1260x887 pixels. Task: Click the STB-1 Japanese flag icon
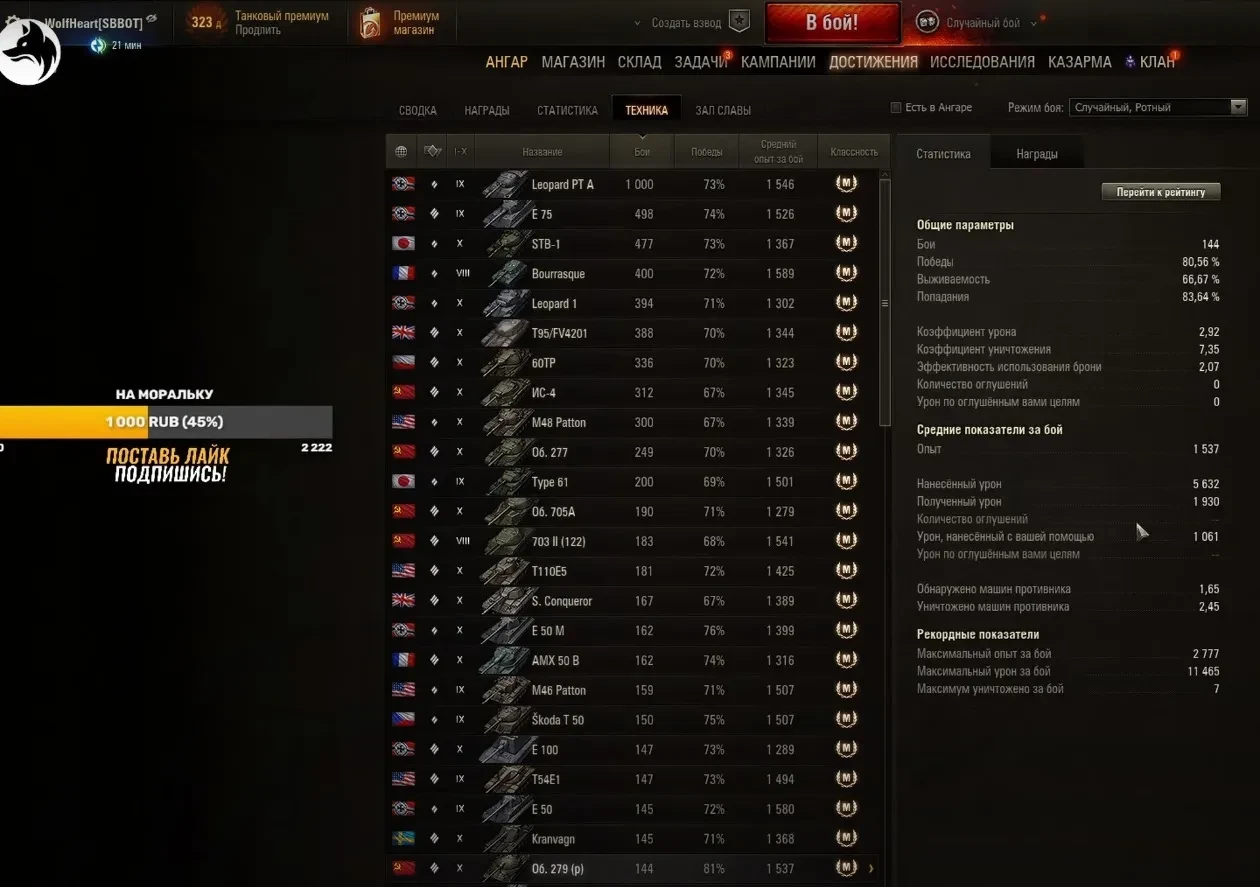point(404,244)
